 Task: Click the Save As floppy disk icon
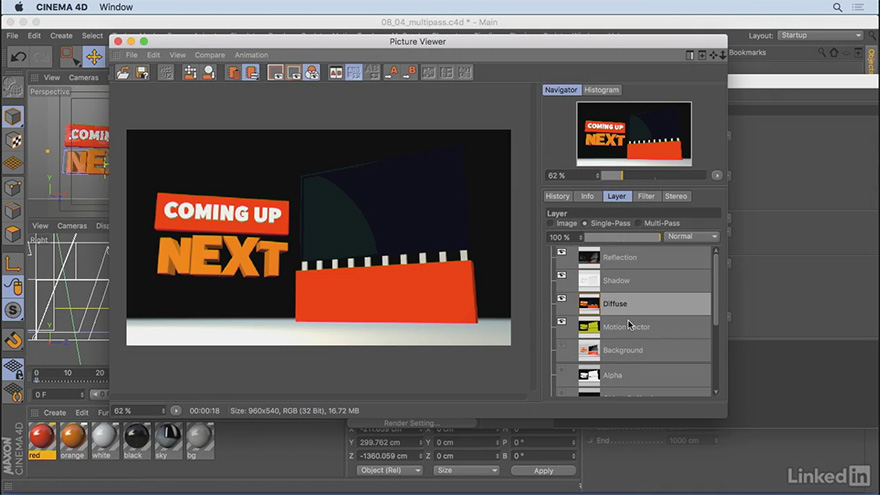point(142,72)
